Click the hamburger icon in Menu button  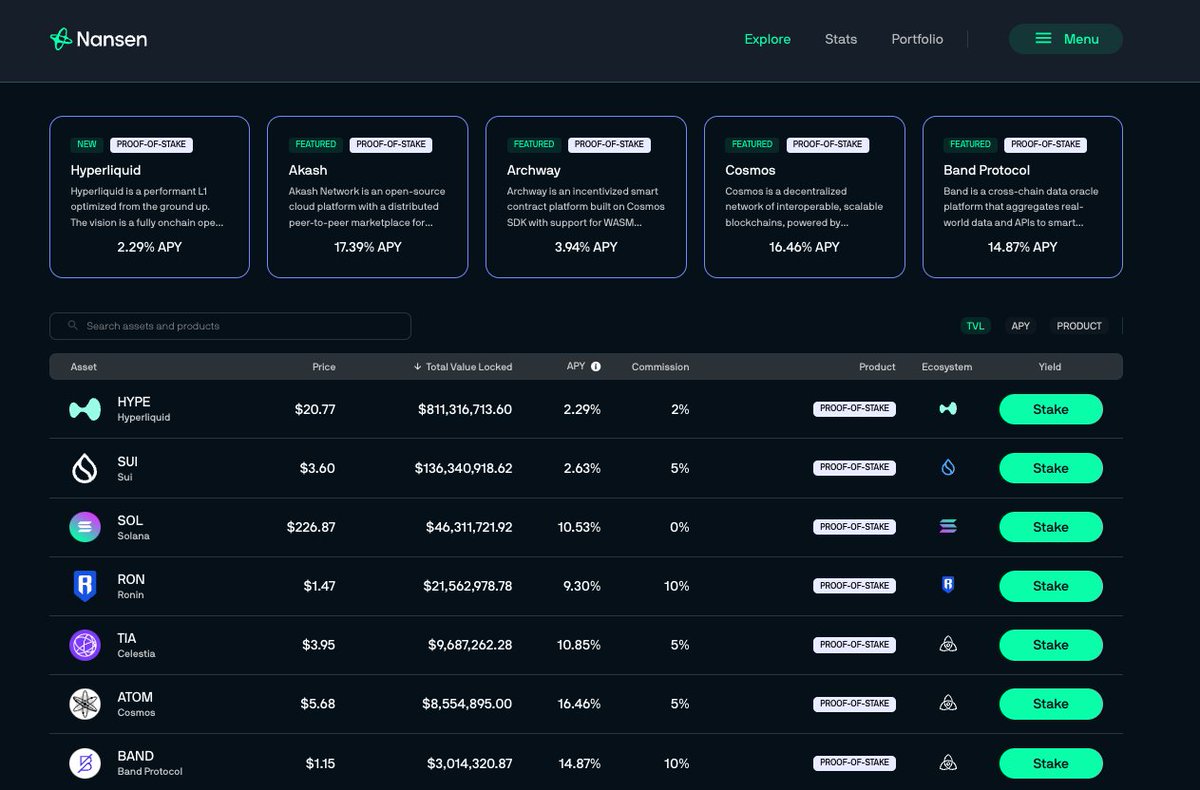click(x=1043, y=39)
